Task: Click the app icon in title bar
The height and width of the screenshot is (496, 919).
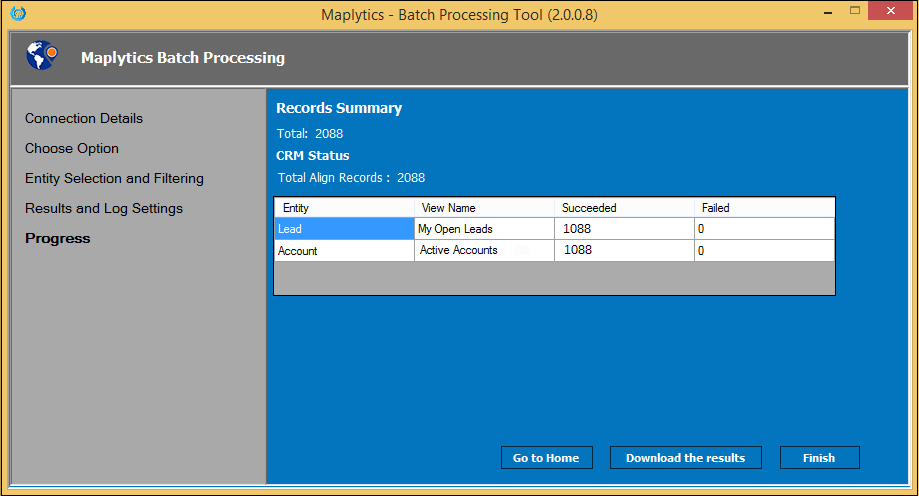Action: click(x=18, y=13)
